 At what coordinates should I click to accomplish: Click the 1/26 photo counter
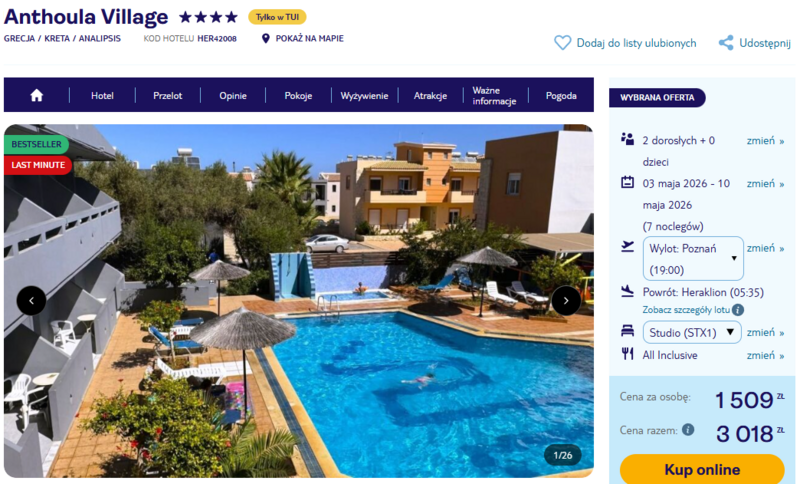coord(562,455)
